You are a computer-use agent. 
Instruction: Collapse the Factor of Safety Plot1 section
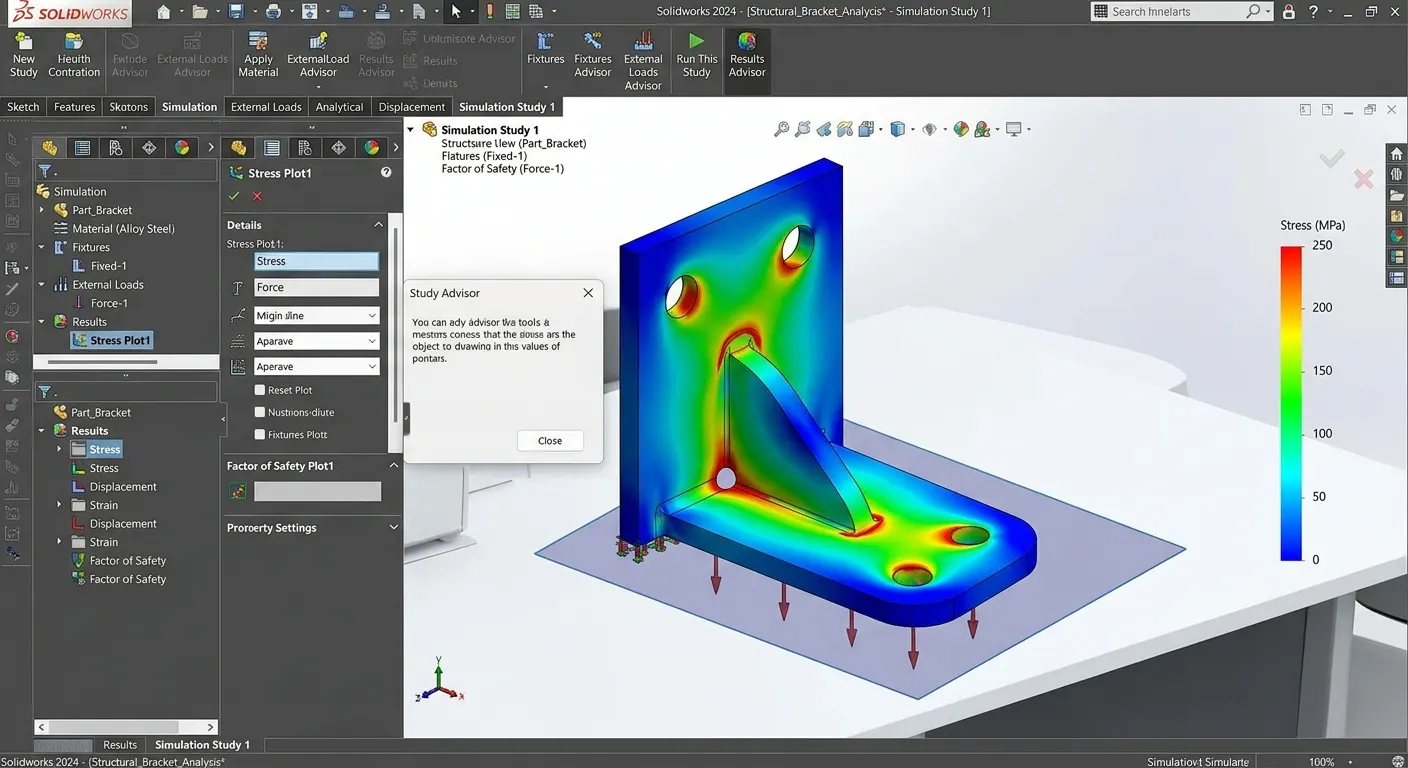tap(392, 466)
